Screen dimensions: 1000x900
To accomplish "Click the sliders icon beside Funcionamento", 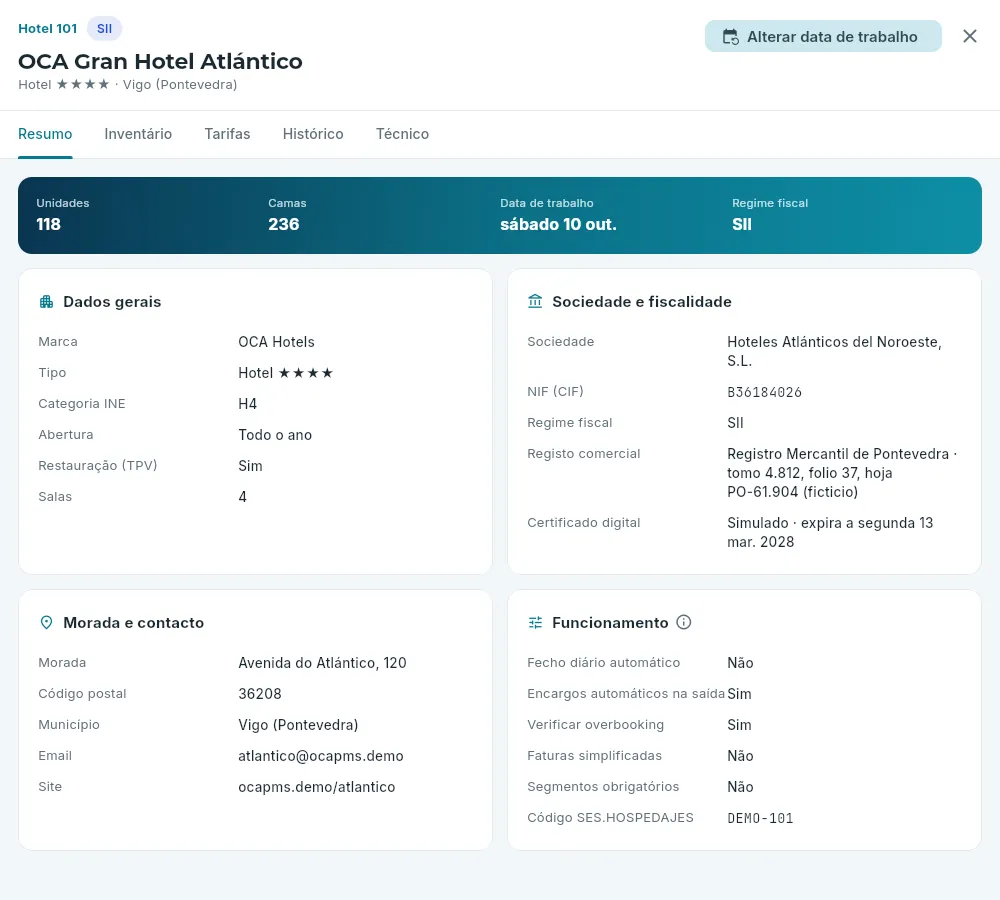I will point(535,623).
